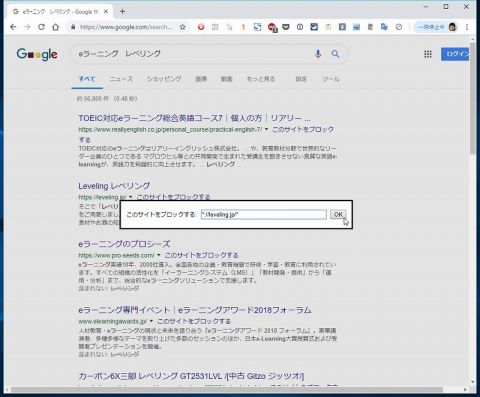Switch to the 画像 tab
This screenshot has width=480, height=397.
tap(201, 79)
